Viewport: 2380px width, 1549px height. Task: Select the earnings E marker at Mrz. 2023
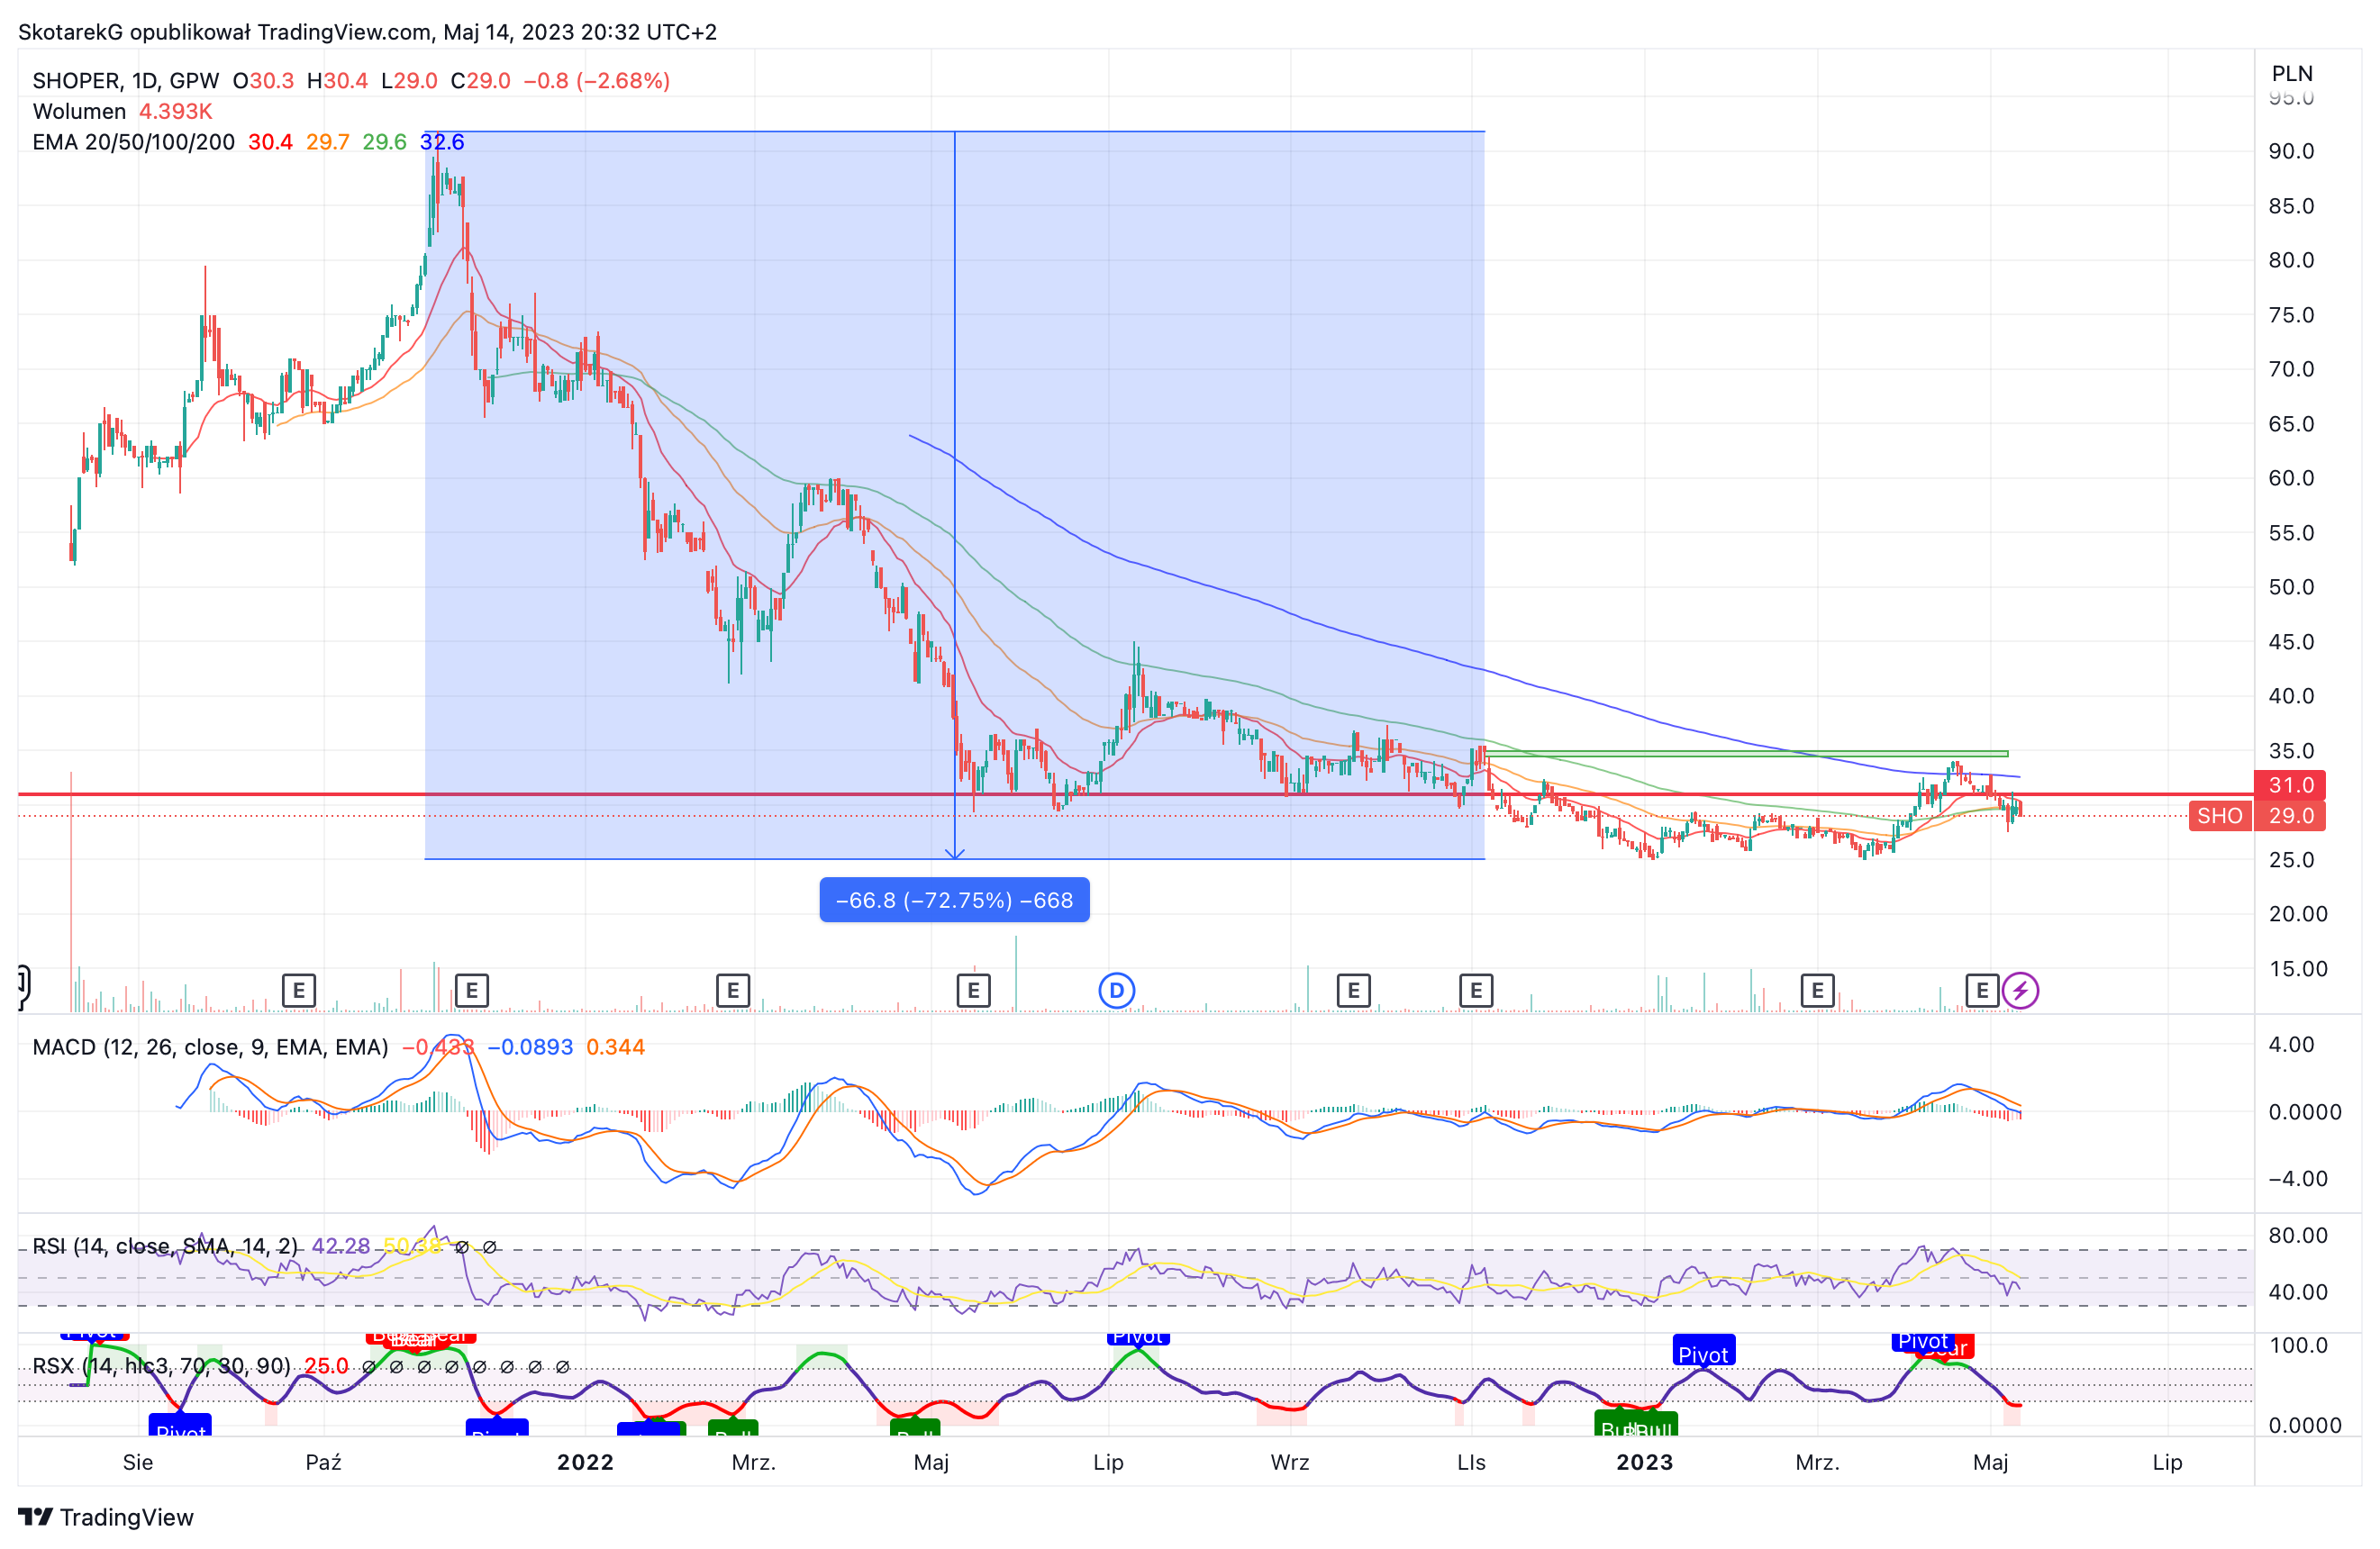point(1817,991)
